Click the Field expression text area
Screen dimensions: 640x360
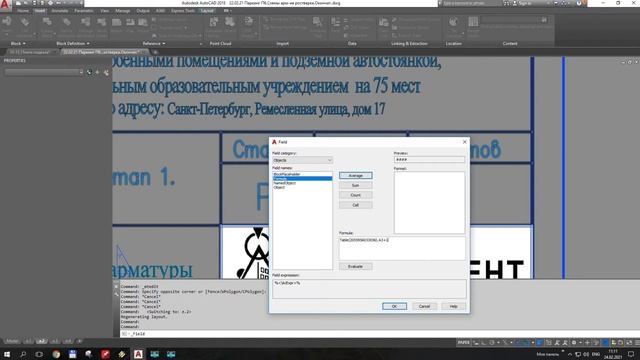[369, 289]
